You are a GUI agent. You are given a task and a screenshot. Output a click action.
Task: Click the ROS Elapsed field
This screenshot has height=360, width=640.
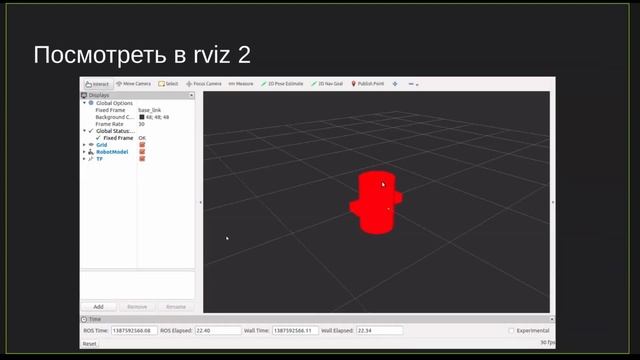[218, 331]
